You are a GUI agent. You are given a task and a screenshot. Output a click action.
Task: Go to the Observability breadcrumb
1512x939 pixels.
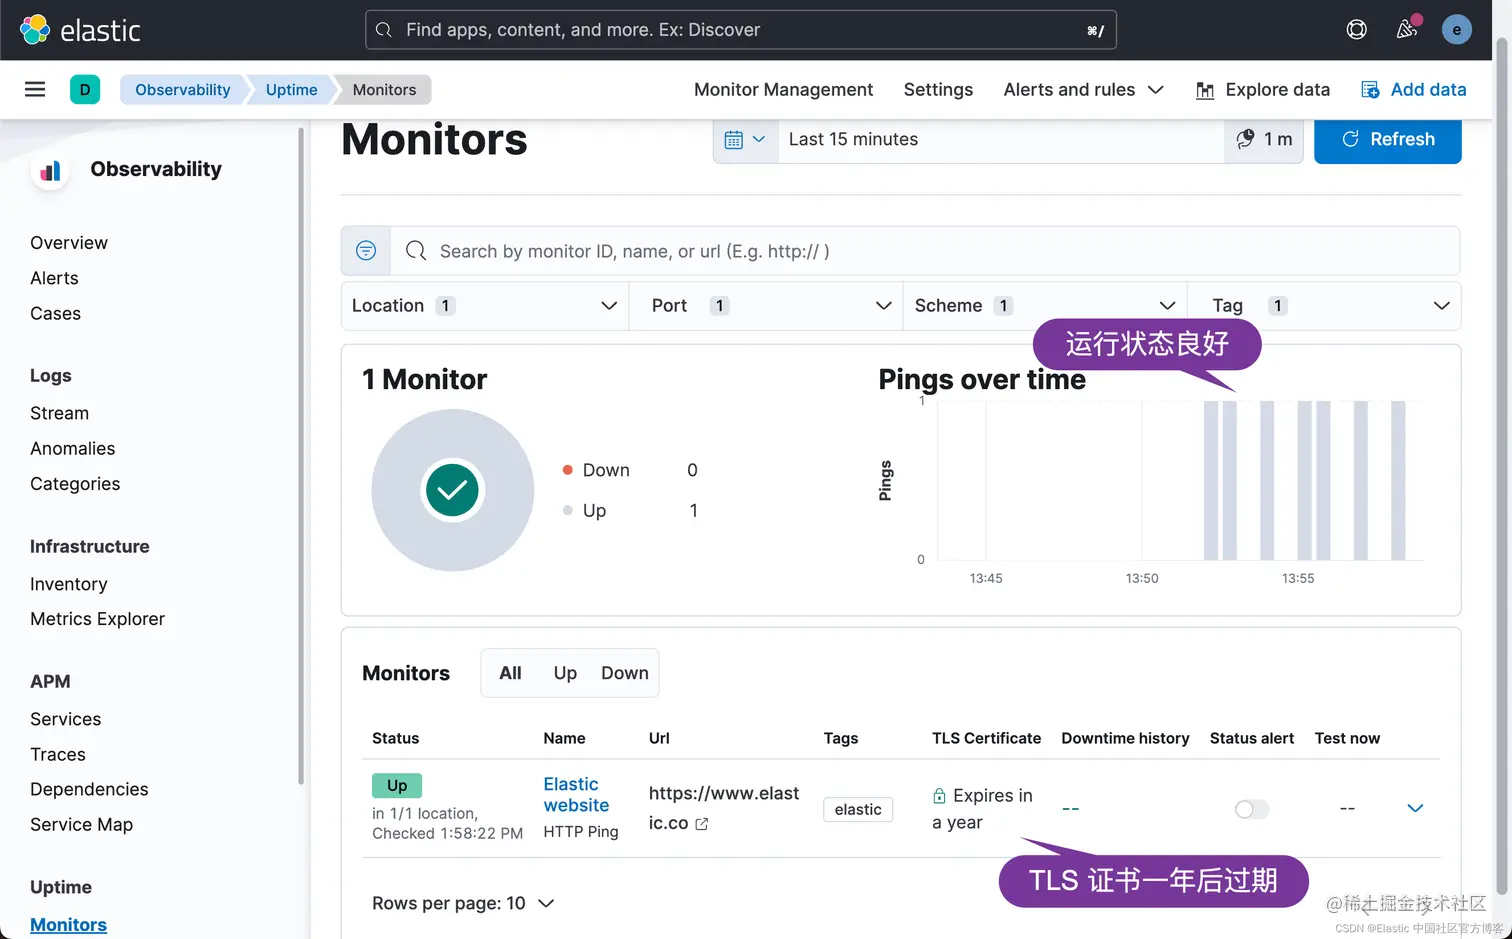click(x=183, y=89)
